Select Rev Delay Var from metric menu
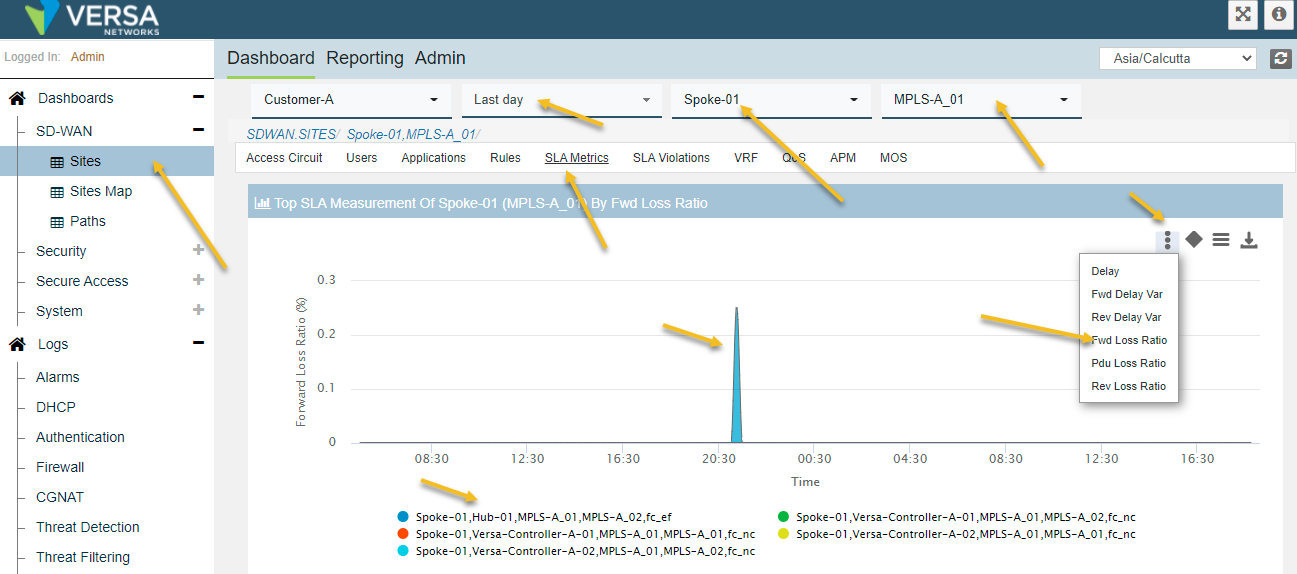Viewport: 1297px width, 574px height. click(1129, 317)
